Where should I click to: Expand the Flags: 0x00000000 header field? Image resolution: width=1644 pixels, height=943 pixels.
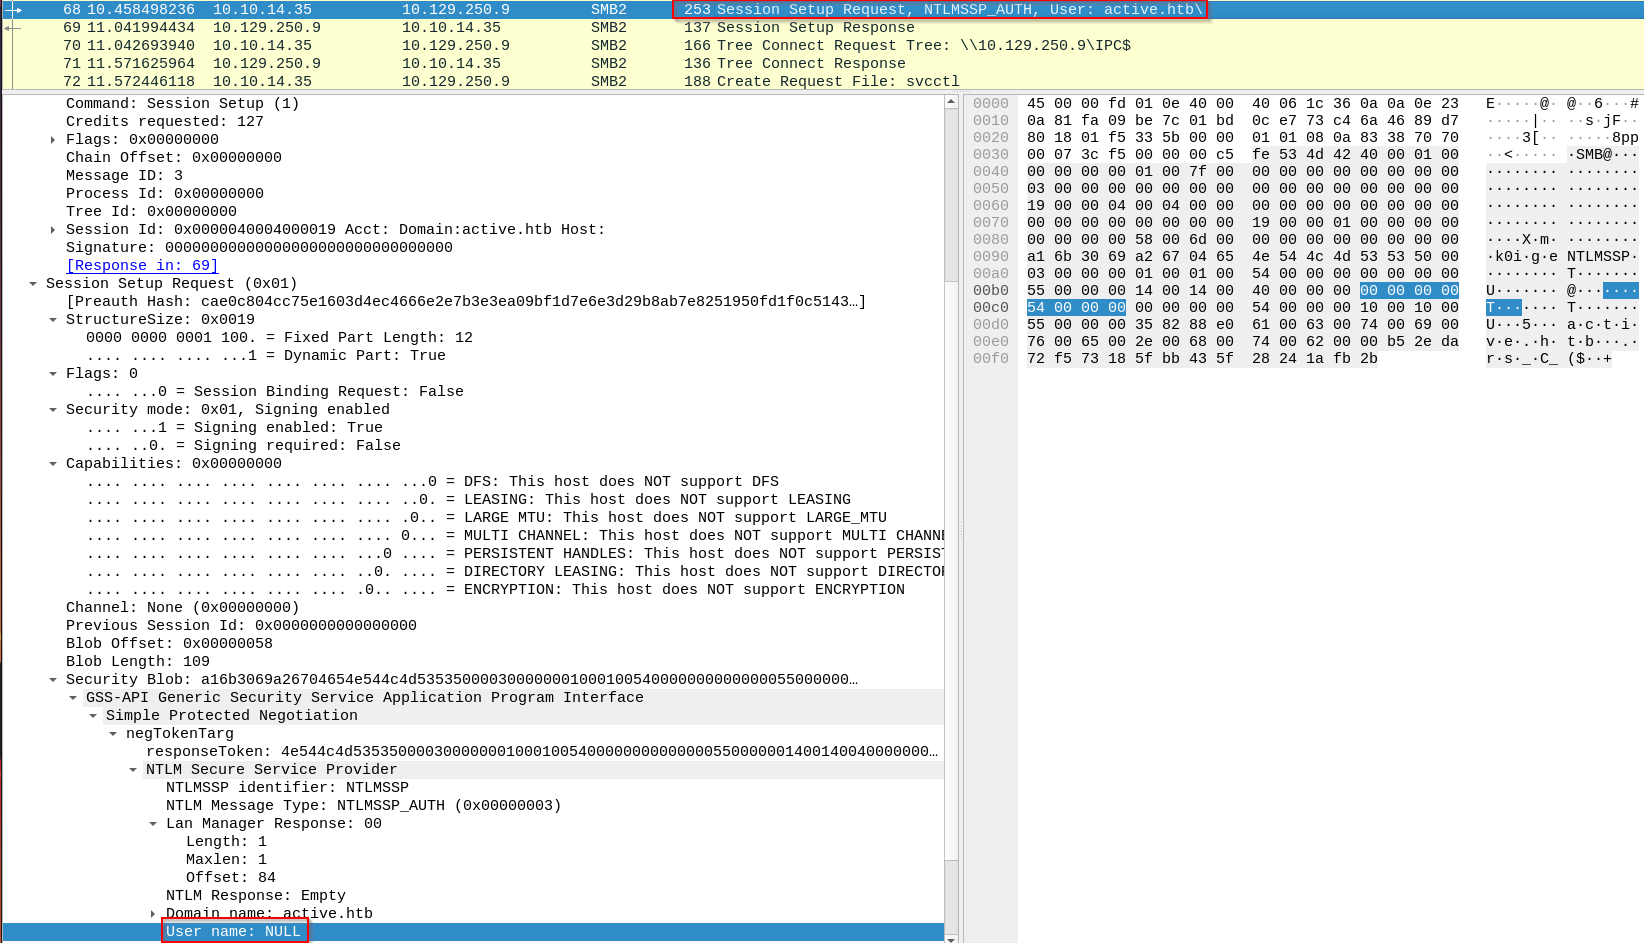click(53, 140)
